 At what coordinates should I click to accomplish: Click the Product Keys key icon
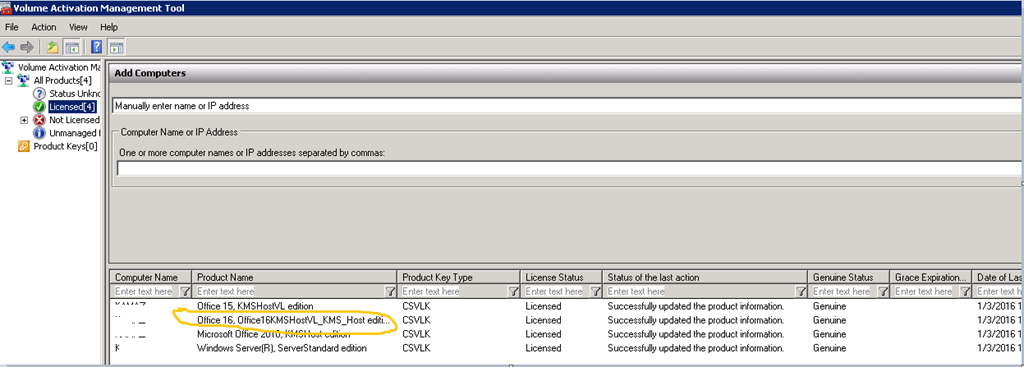pos(24,146)
